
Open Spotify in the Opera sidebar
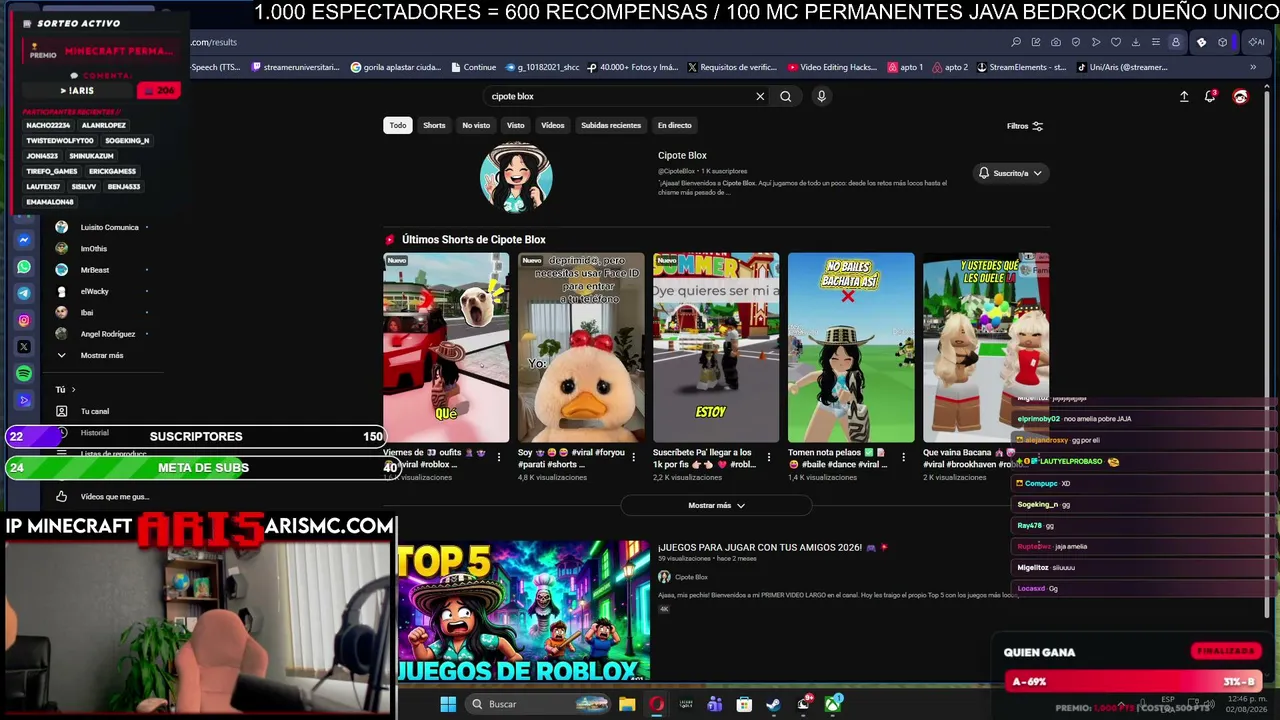click(x=24, y=373)
